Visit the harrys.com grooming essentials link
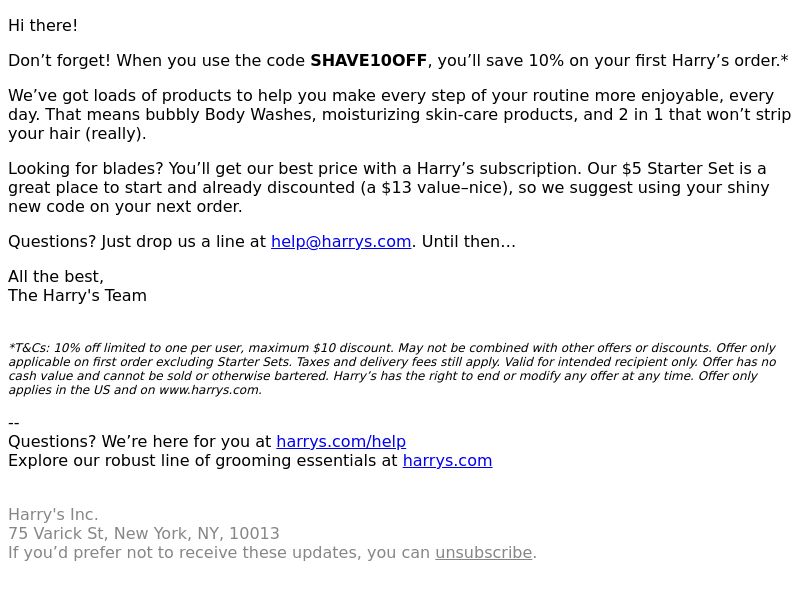The image size is (800, 613). [x=447, y=460]
